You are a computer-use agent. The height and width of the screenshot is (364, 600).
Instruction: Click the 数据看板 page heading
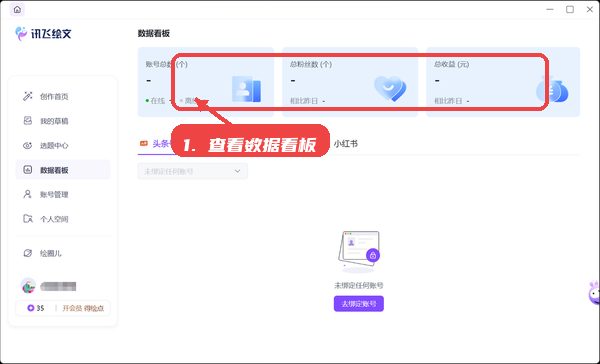coord(154,34)
